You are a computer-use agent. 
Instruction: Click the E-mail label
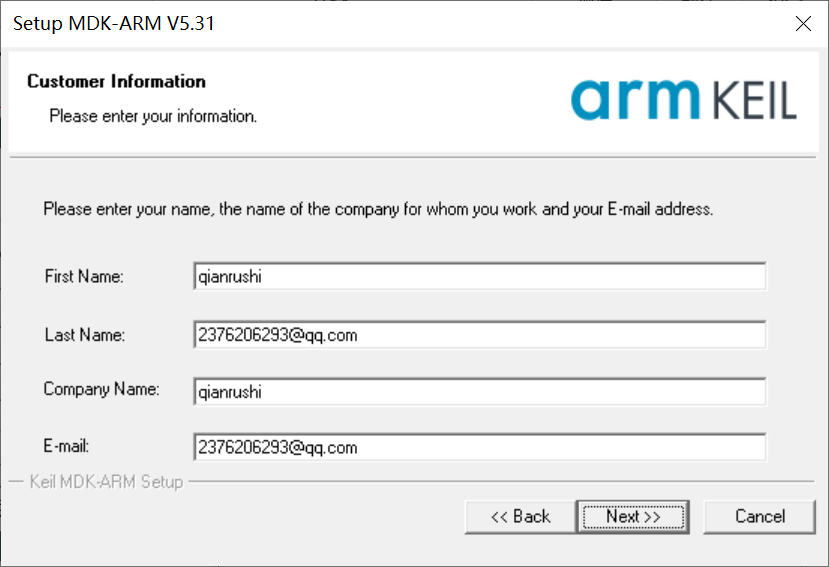68,446
